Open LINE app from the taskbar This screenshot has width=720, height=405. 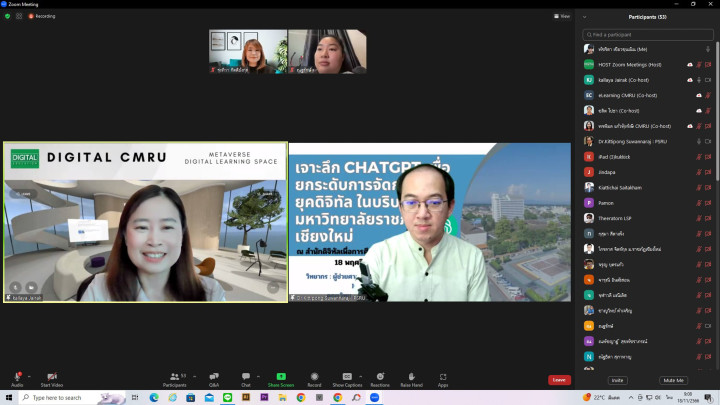[x=227, y=398]
